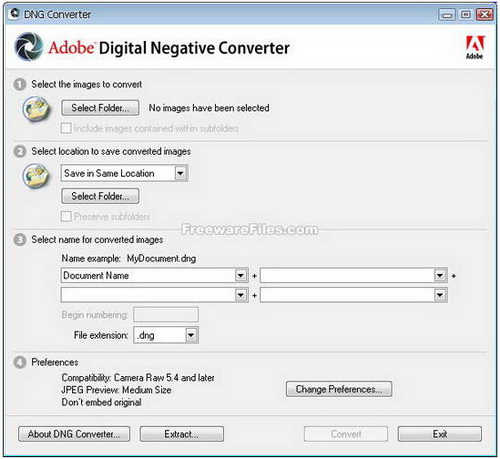Click 'Don't embed original' text

pos(102,402)
